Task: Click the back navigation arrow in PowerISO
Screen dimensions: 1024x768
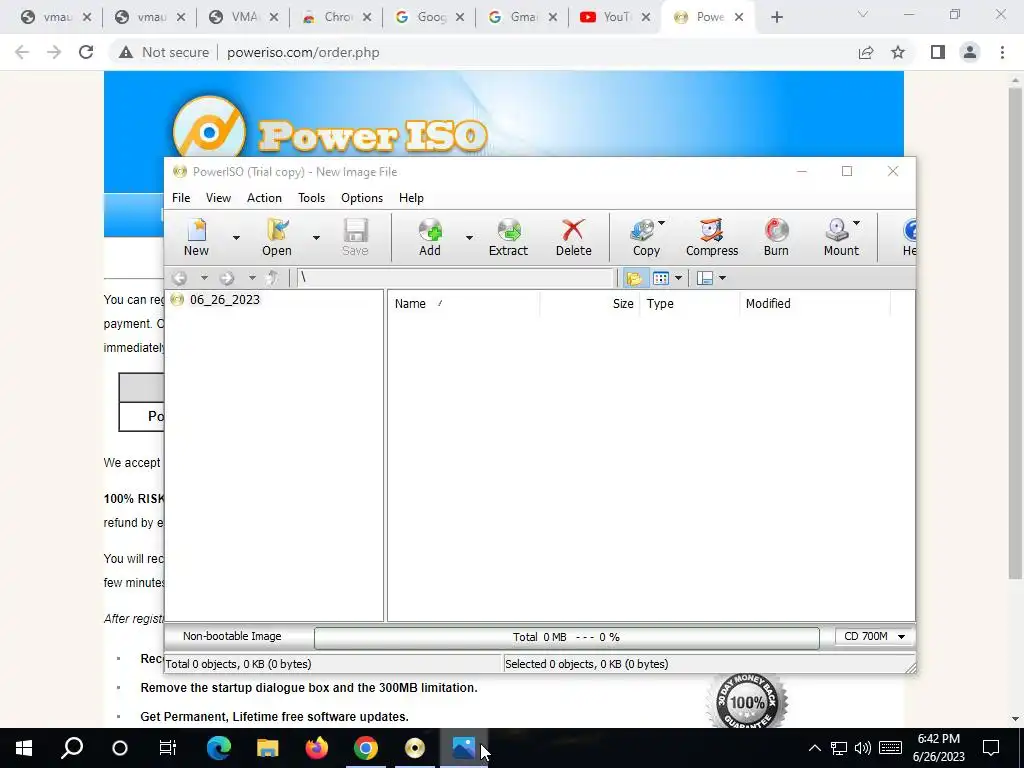Action: coord(180,278)
